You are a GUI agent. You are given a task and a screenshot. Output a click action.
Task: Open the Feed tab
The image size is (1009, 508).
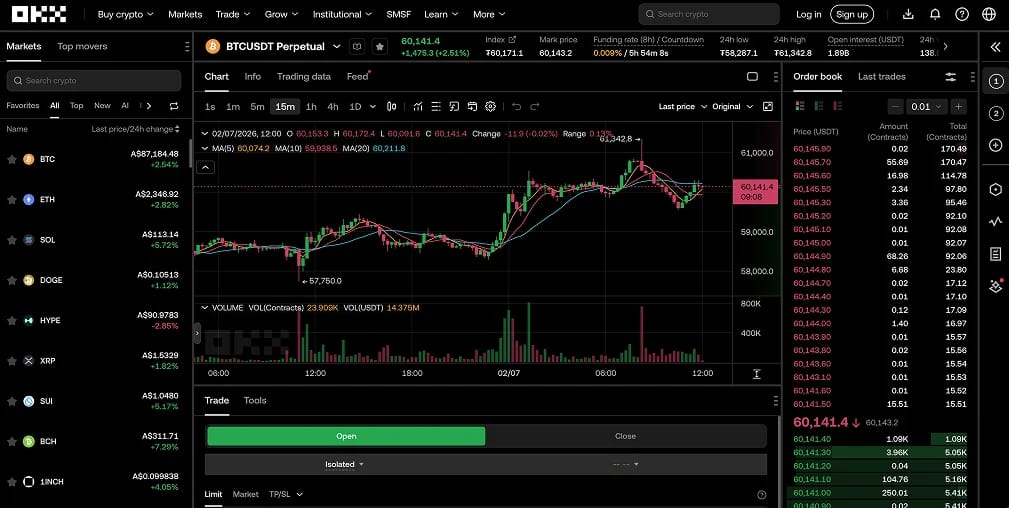(357, 77)
